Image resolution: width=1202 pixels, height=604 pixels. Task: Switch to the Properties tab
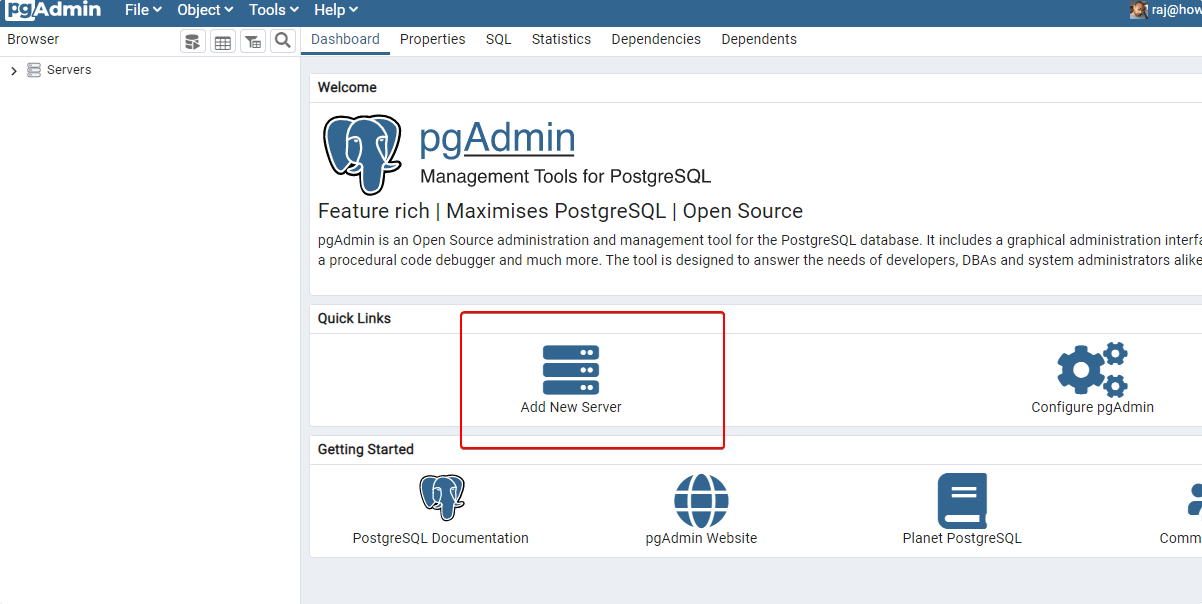coord(433,40)
